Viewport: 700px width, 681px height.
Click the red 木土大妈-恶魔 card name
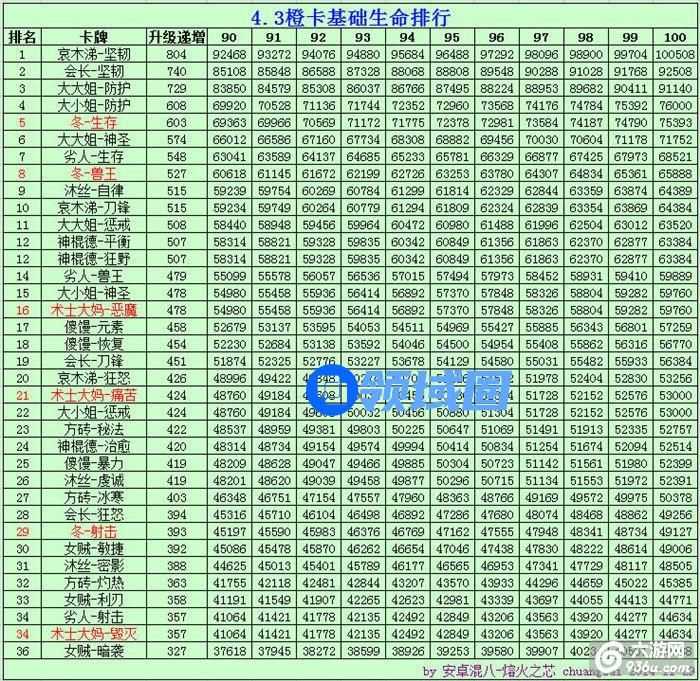[x=93, y=309]
